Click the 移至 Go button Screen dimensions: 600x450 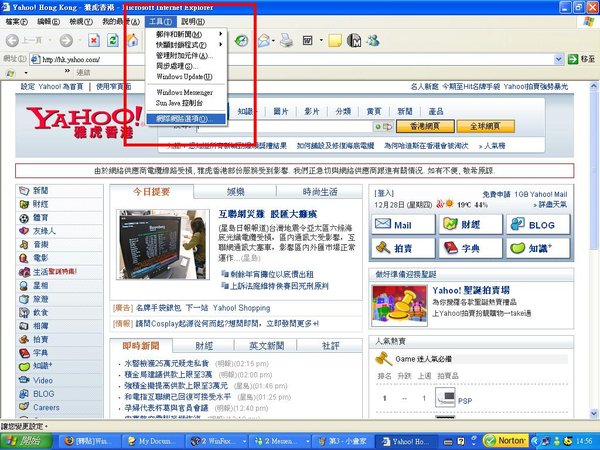coord(582,59)
